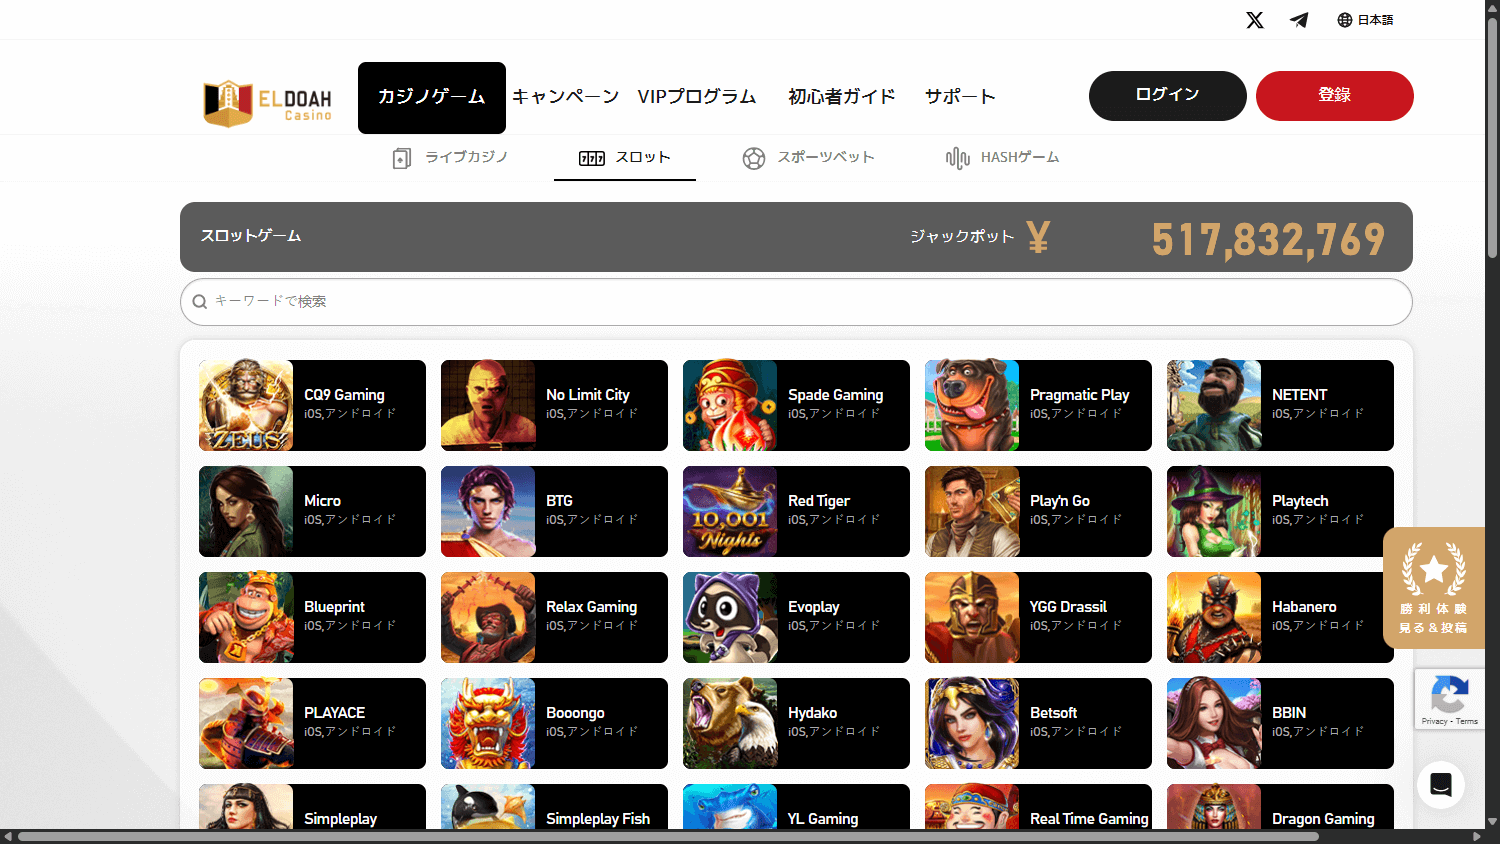The height and width of the screenshot is (844, 1500).
Task: Click the HASHゲーム waveform icon
Action: pyautogui.click(x=958, y=157)
